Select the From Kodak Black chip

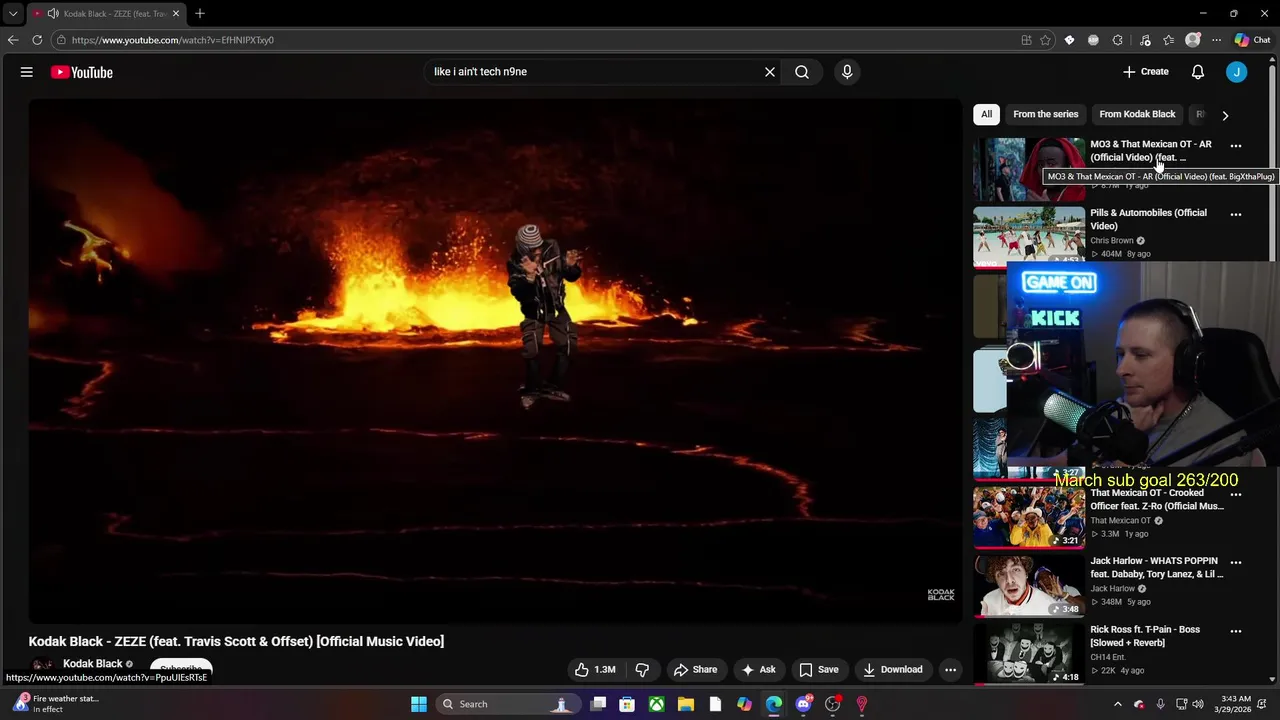[1137, 114]
